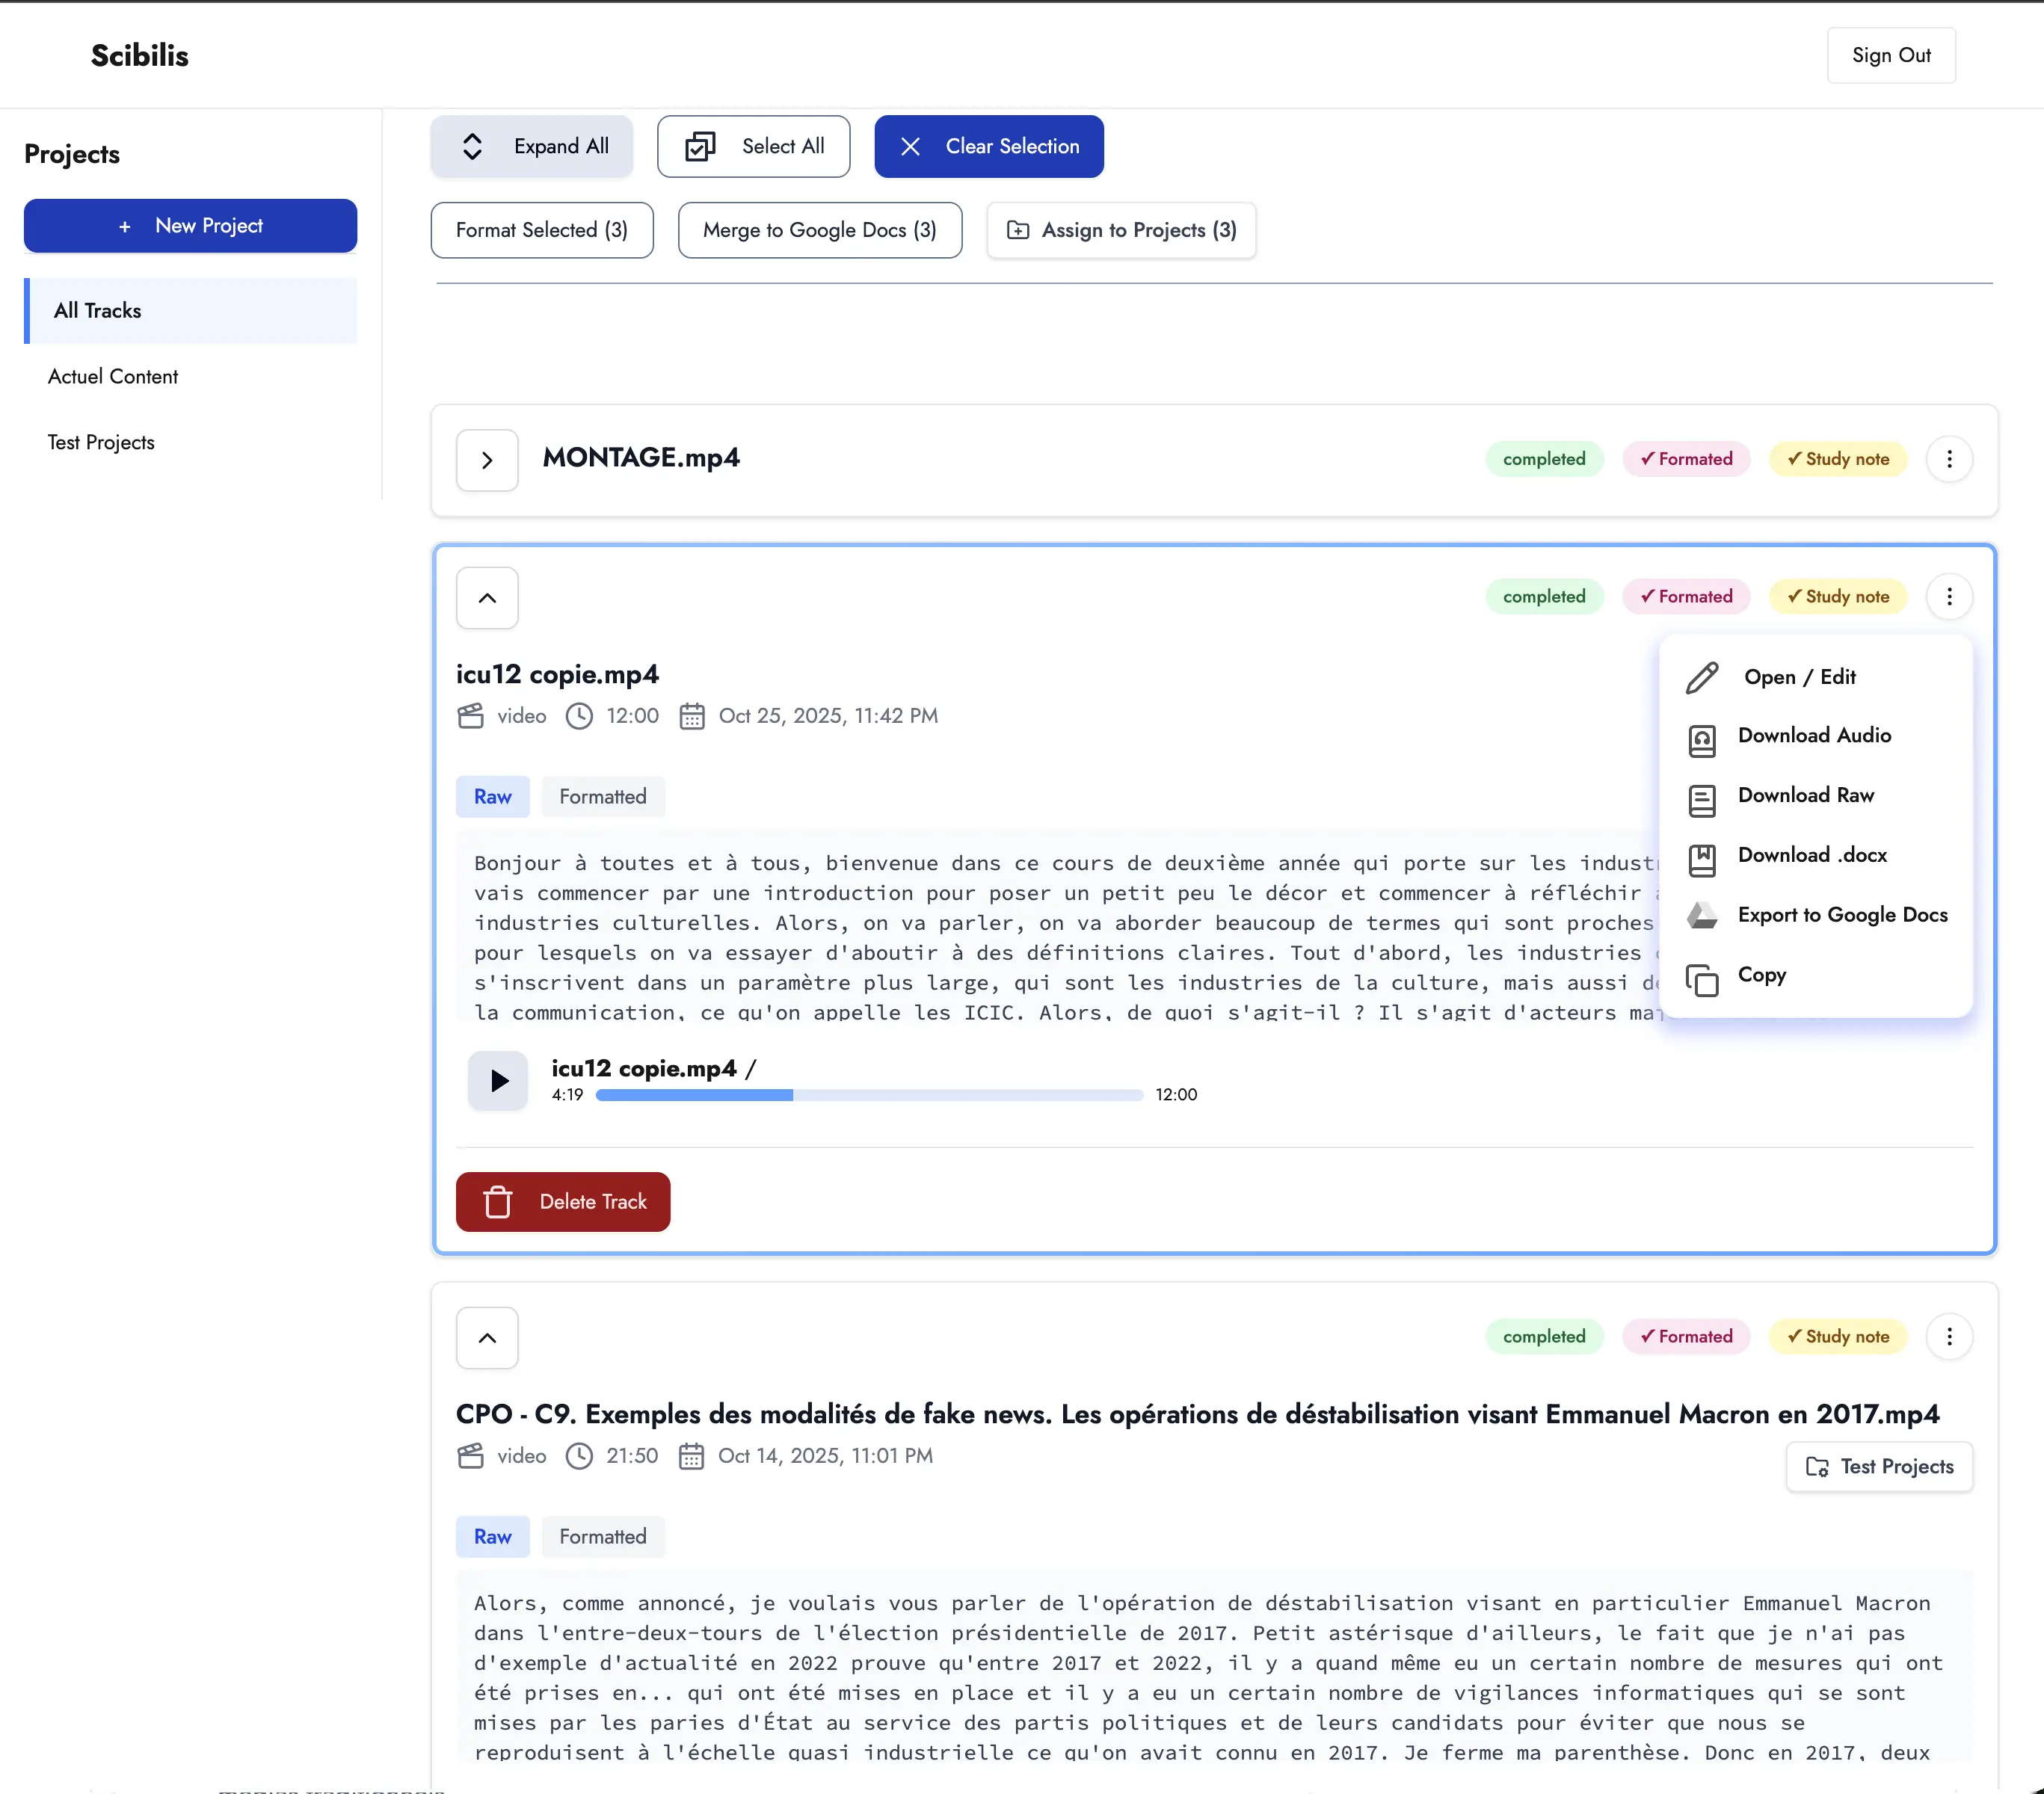Click the Delete Track button

tap(563, 1201)
